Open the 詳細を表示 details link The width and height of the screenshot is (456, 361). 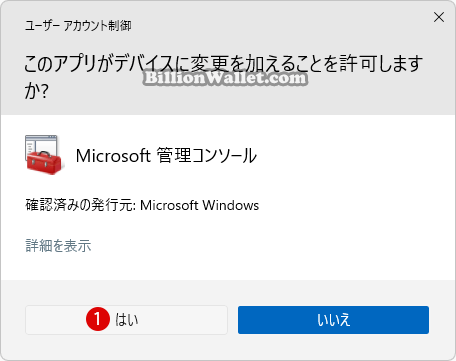[x=58, y=246]
